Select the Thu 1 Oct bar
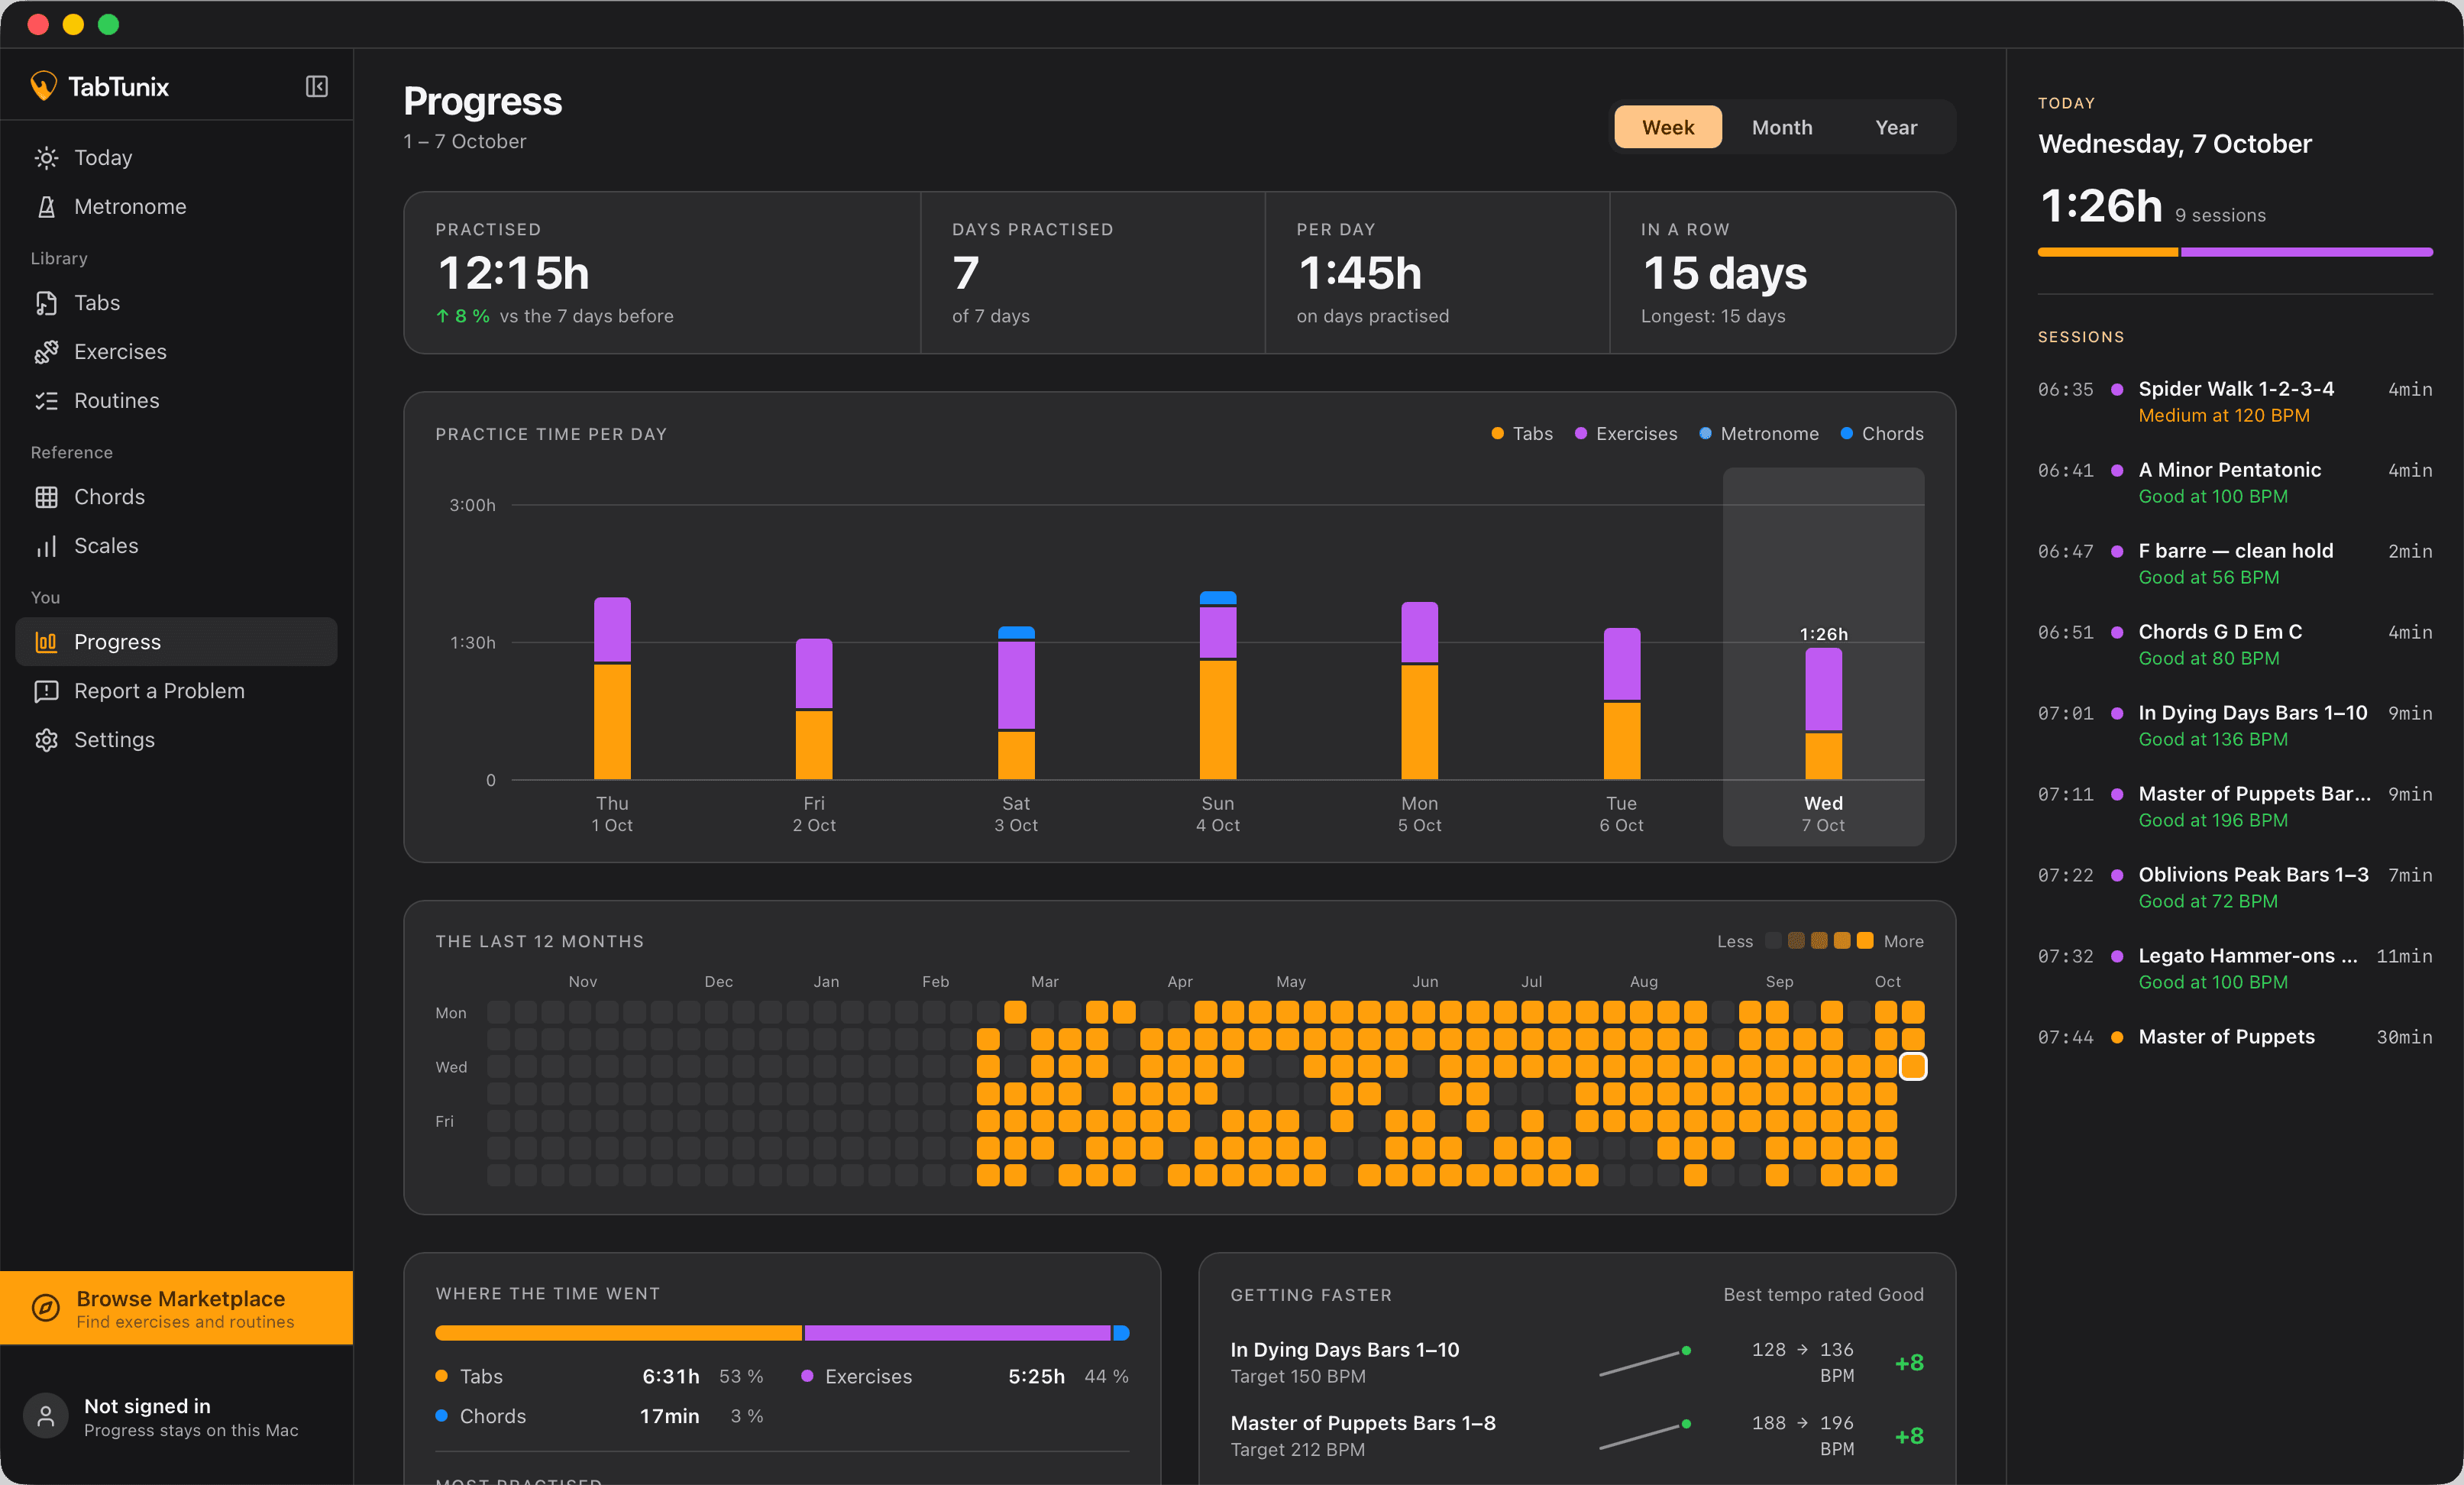 (x=612, y=688)
